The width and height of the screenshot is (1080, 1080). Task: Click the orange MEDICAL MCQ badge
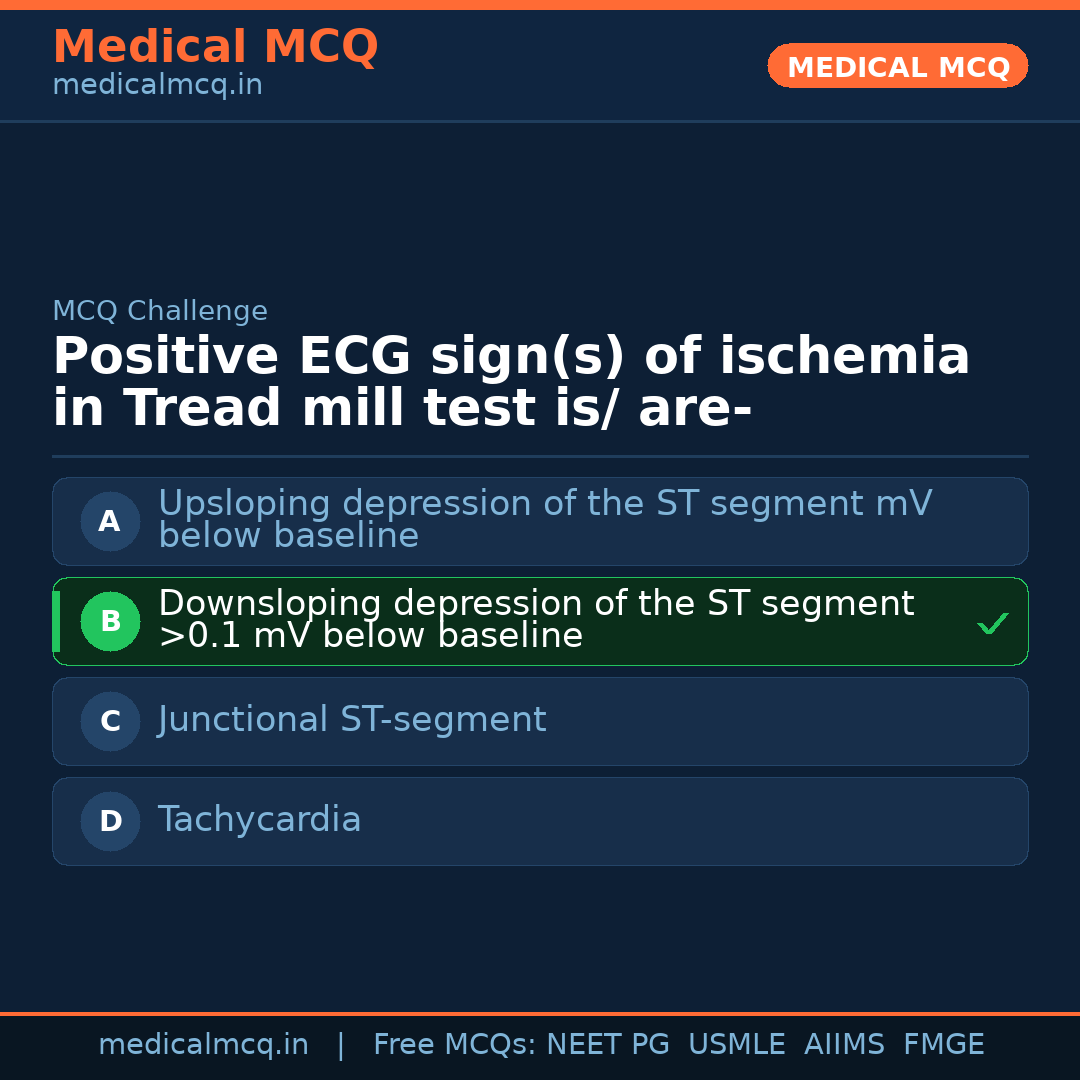pos(897,66)
